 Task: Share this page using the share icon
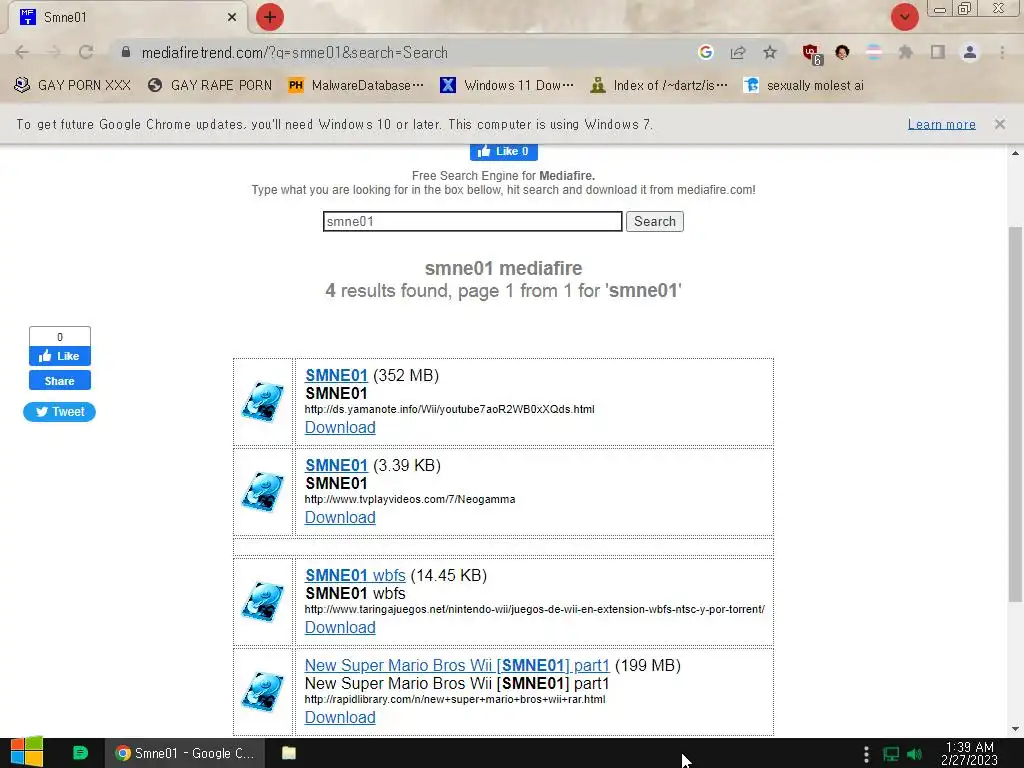coord(738,52)
